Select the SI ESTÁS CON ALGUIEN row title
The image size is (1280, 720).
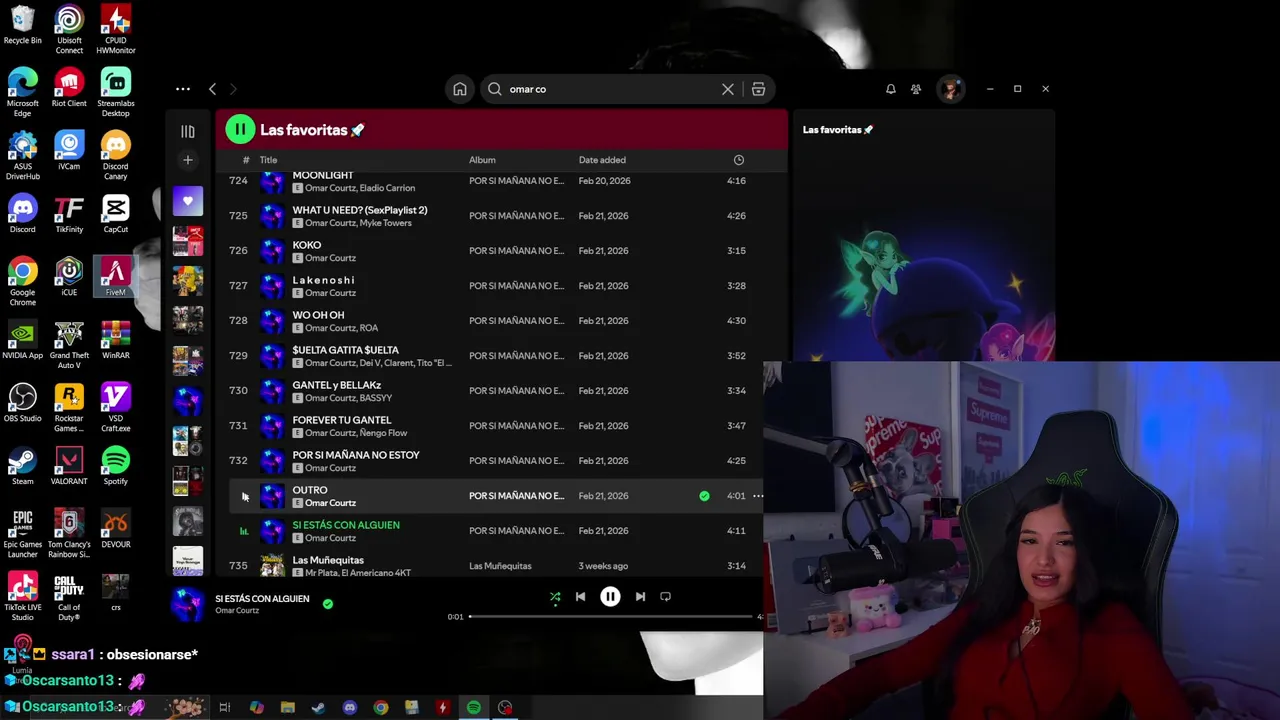pos(346,525)
